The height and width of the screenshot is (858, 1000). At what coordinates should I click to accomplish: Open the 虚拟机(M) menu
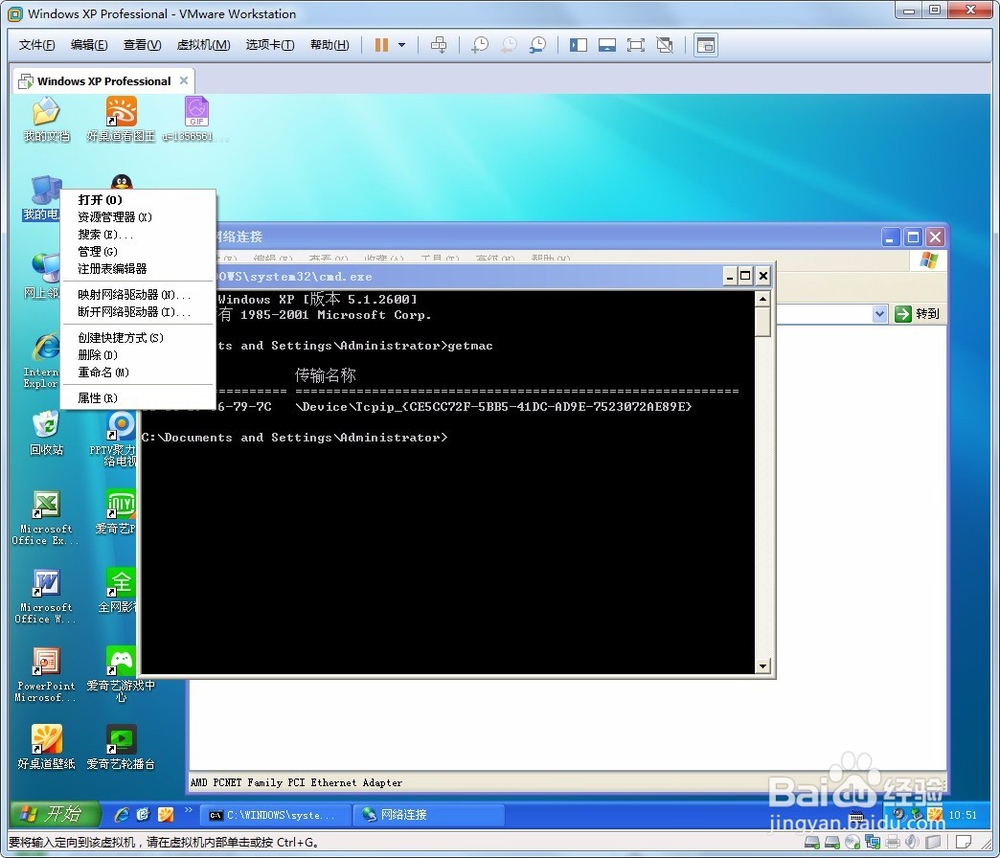coord(203,45)
